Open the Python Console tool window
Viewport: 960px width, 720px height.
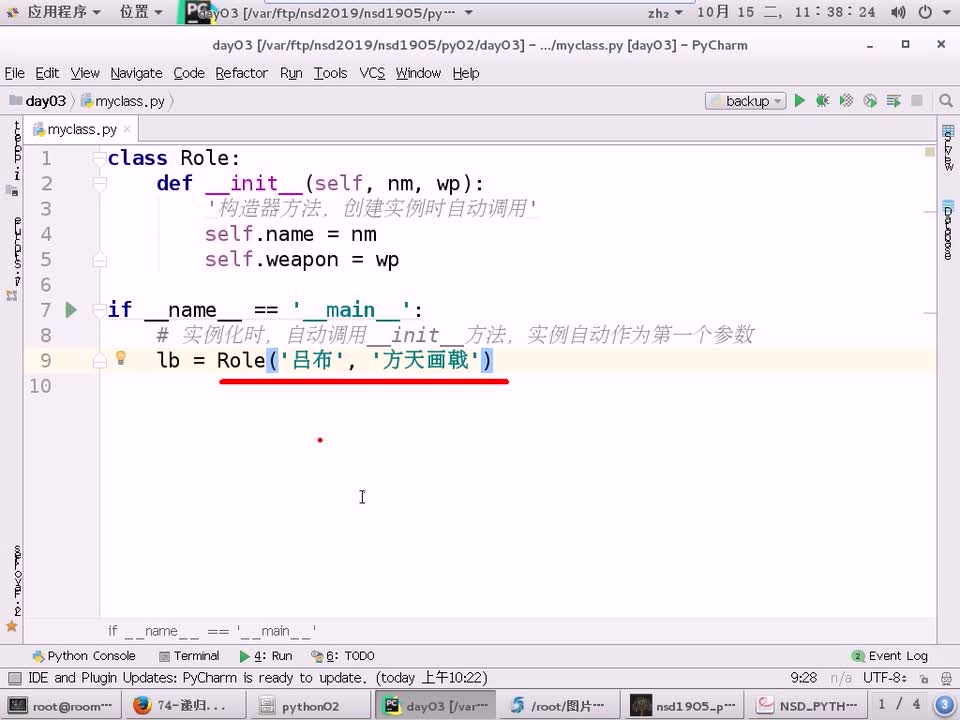pos(84,656)
